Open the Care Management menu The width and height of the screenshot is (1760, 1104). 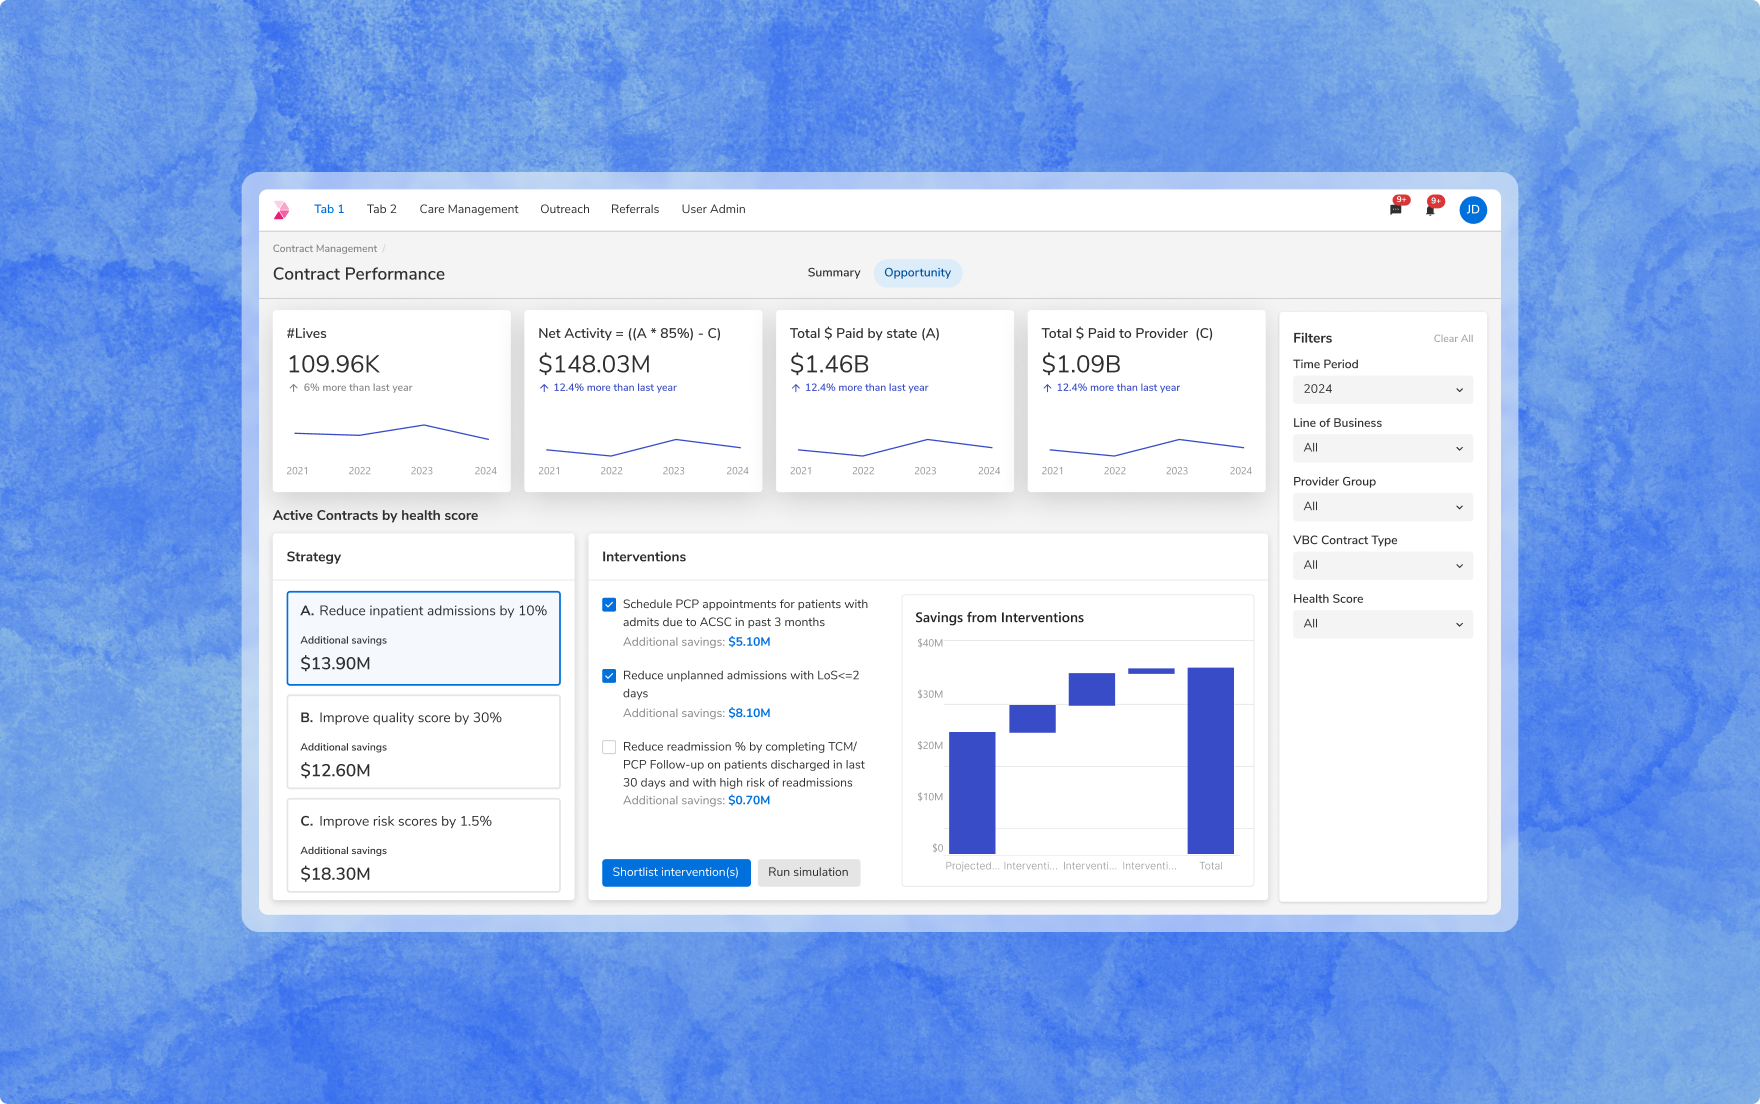click(x=469, y=209)
